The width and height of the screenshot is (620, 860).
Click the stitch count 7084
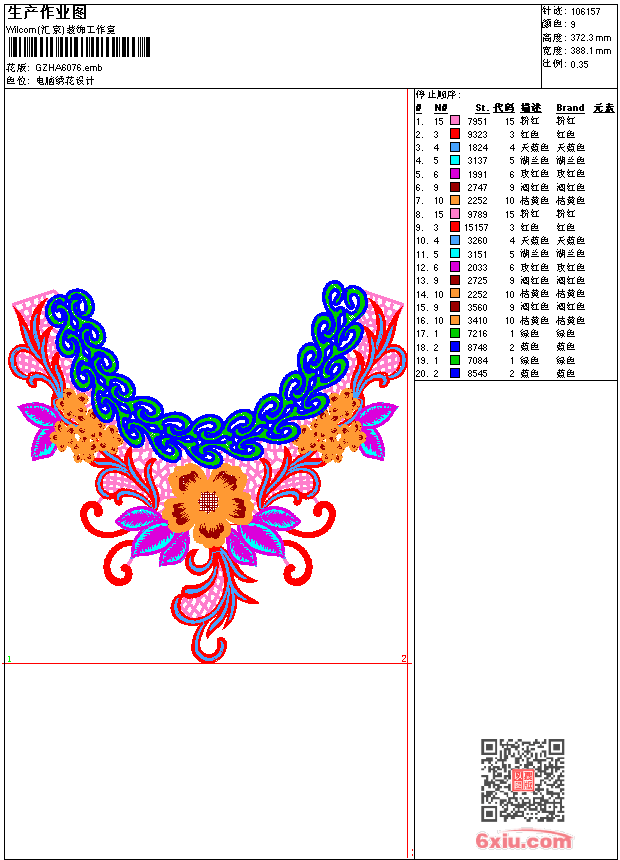point(477,360)
